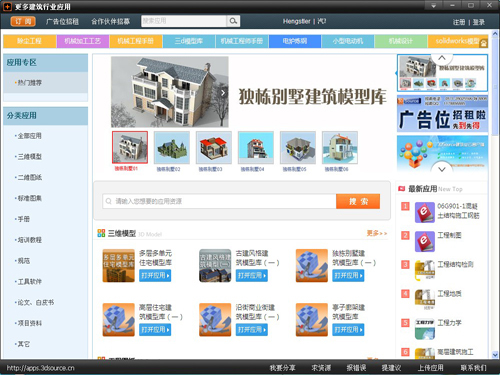Open 工具软件 category in sidebar
Screen dimensions: 500x375
click(x=29, y=282)
